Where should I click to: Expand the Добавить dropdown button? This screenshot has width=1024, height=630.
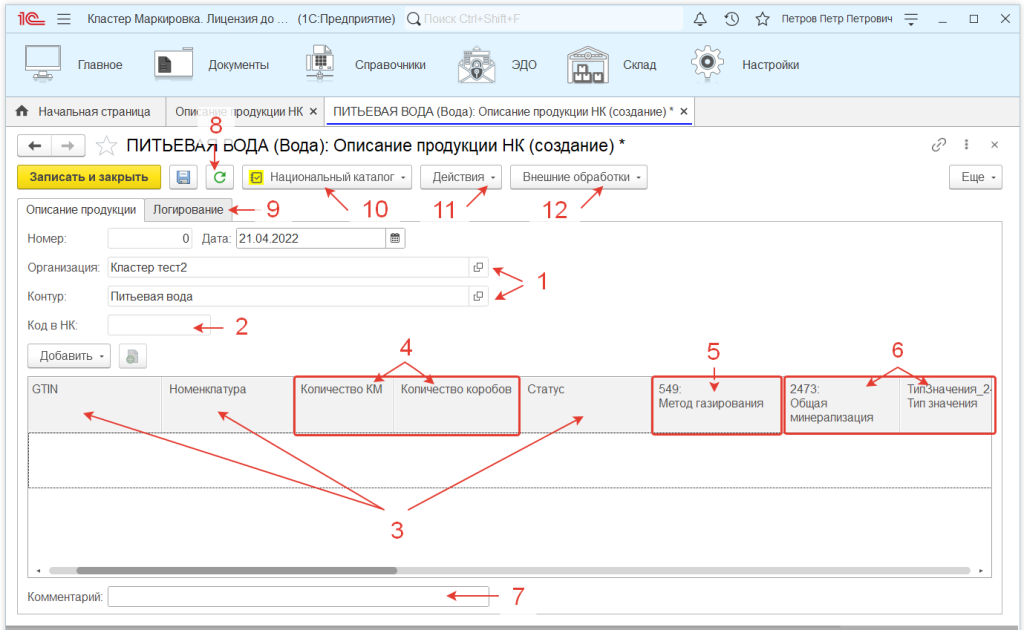[x=69, y=356]
